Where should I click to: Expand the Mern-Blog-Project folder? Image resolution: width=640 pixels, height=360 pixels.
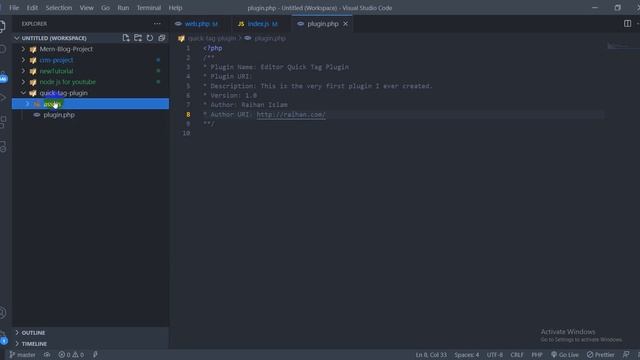pos(23,49)
